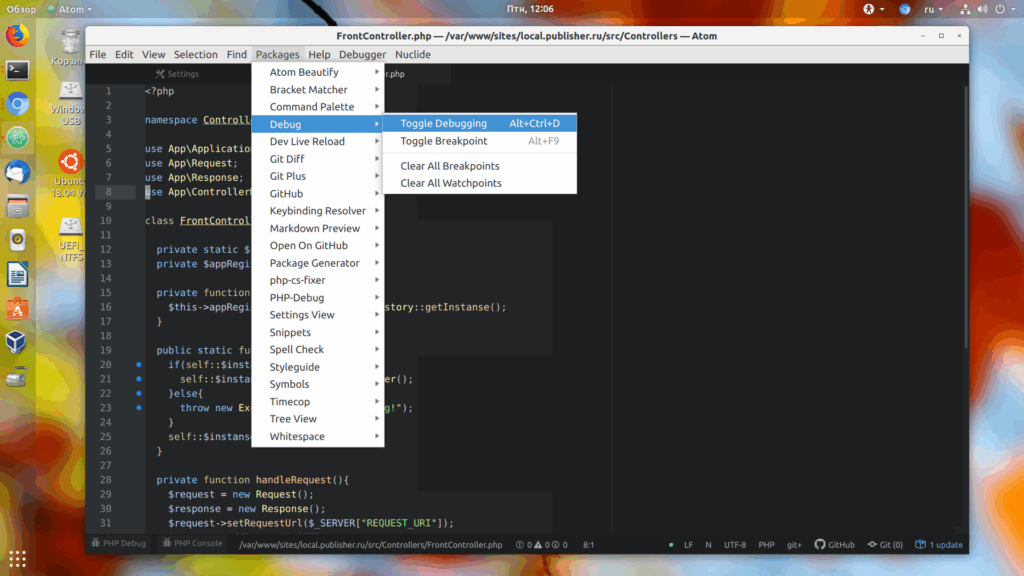This screenshot has height=576, width=1024.
Task: Click the editor vertical scrollbar
Action: point(965,216)
